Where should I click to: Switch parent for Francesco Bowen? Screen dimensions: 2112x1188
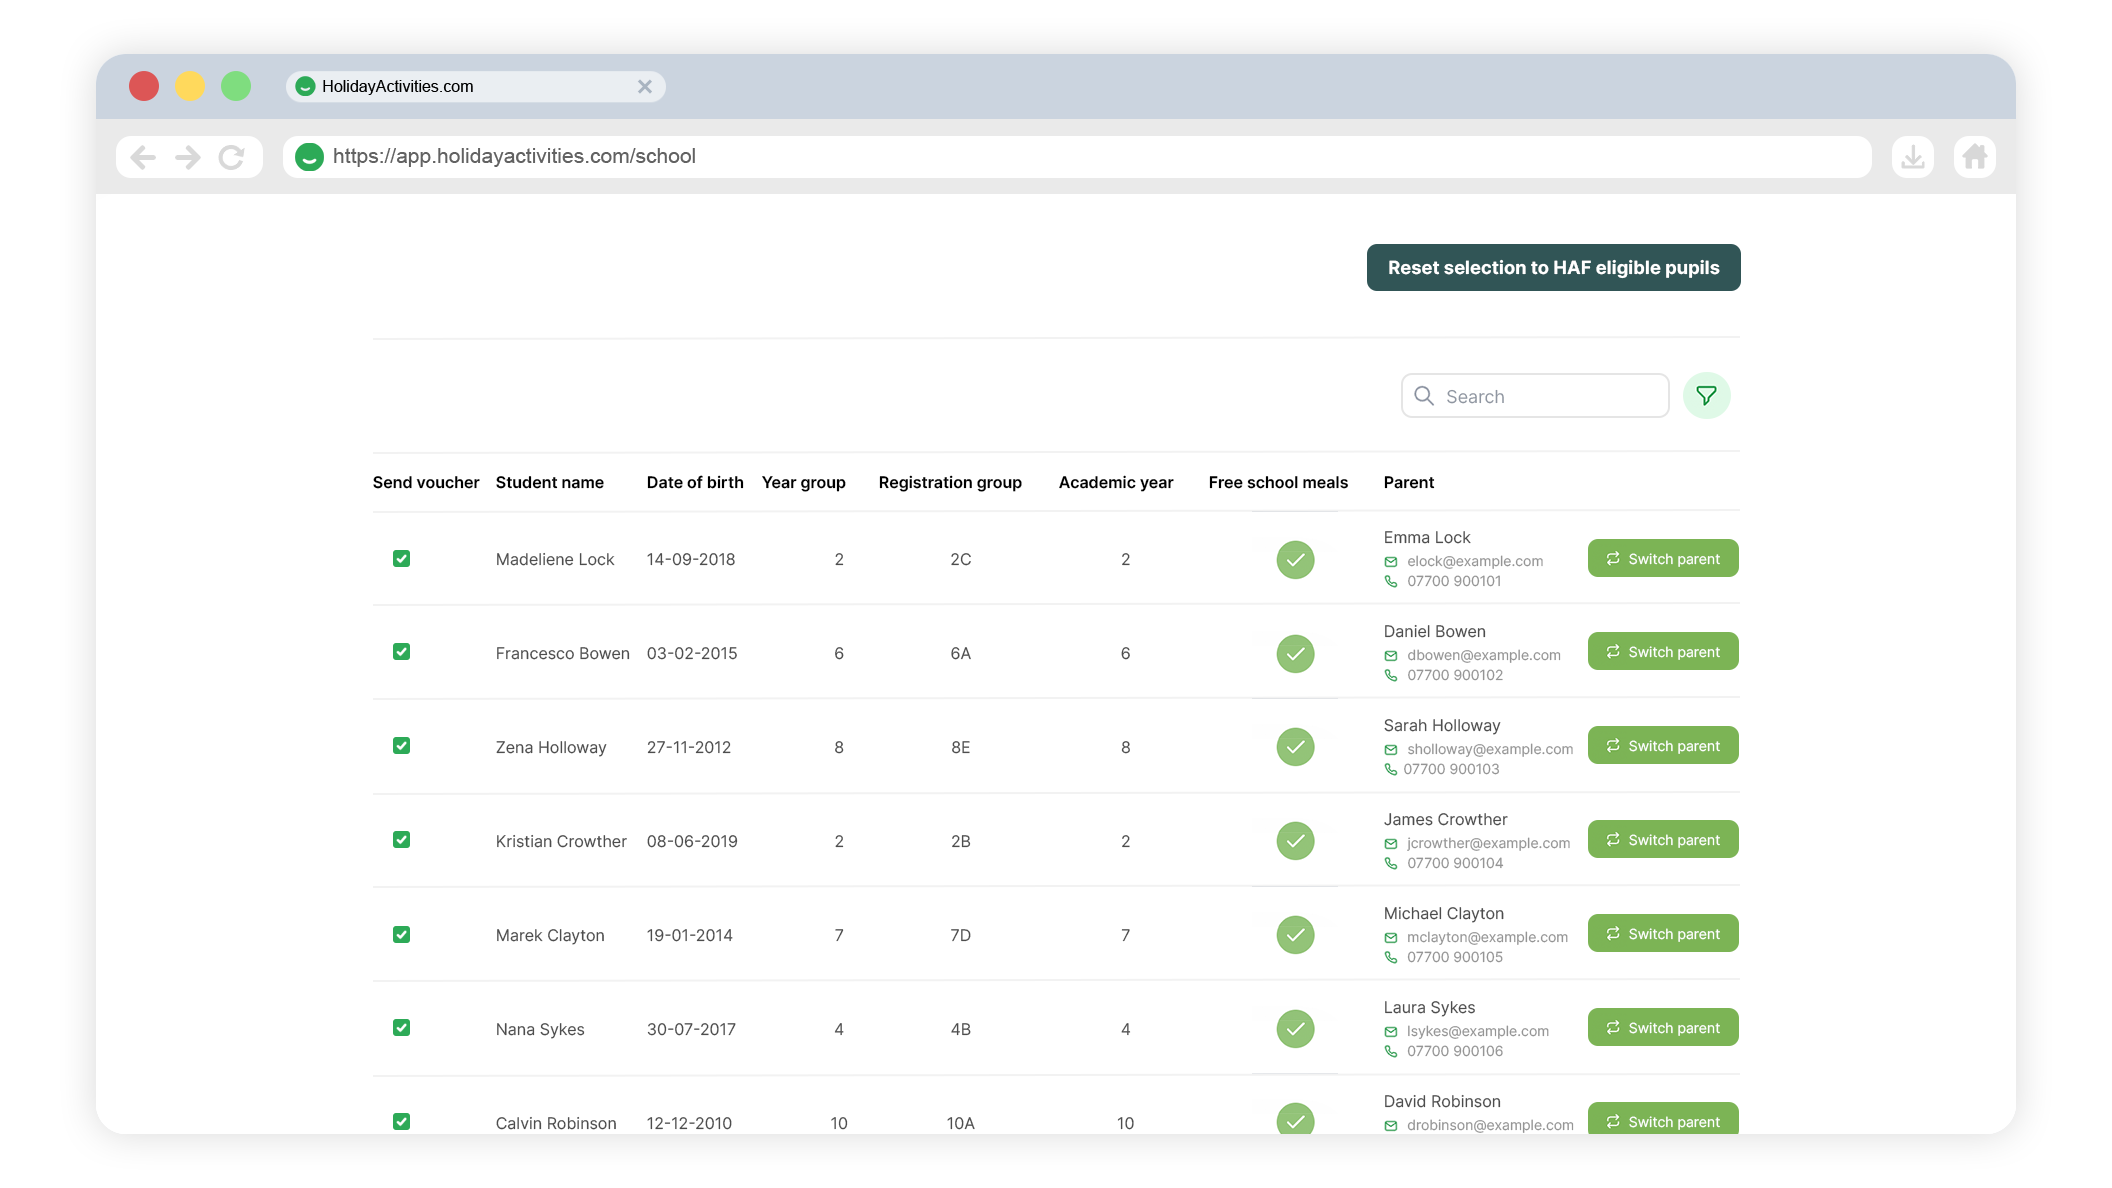pyautogui.click(x=1662, y=652)
